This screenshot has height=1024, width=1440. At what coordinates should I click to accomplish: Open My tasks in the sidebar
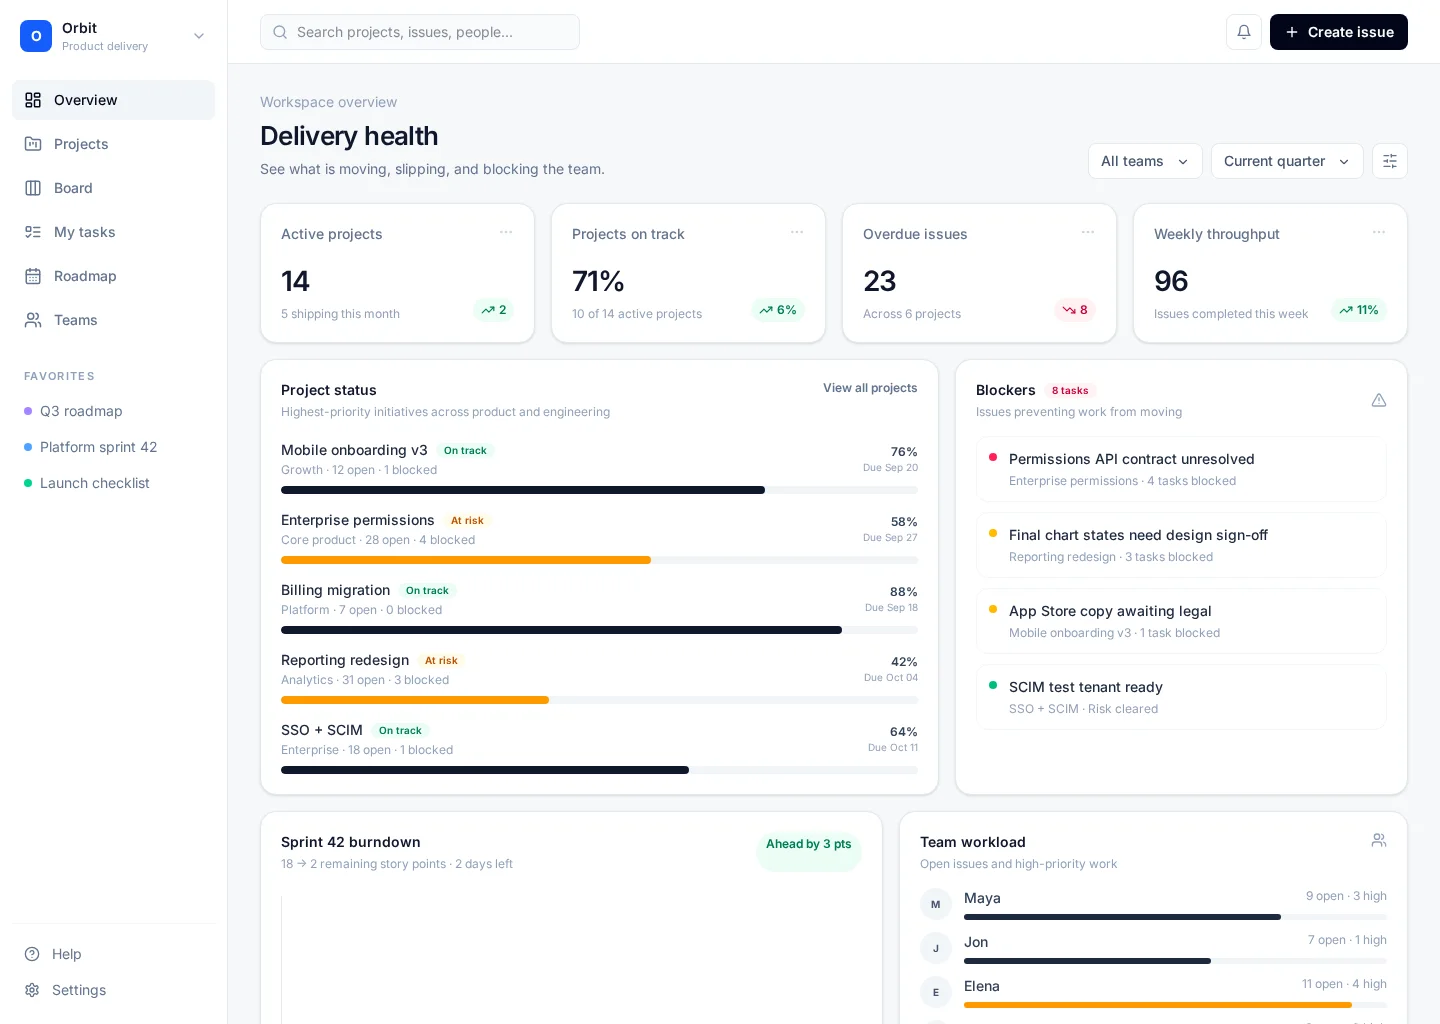[x=113, y=232]
